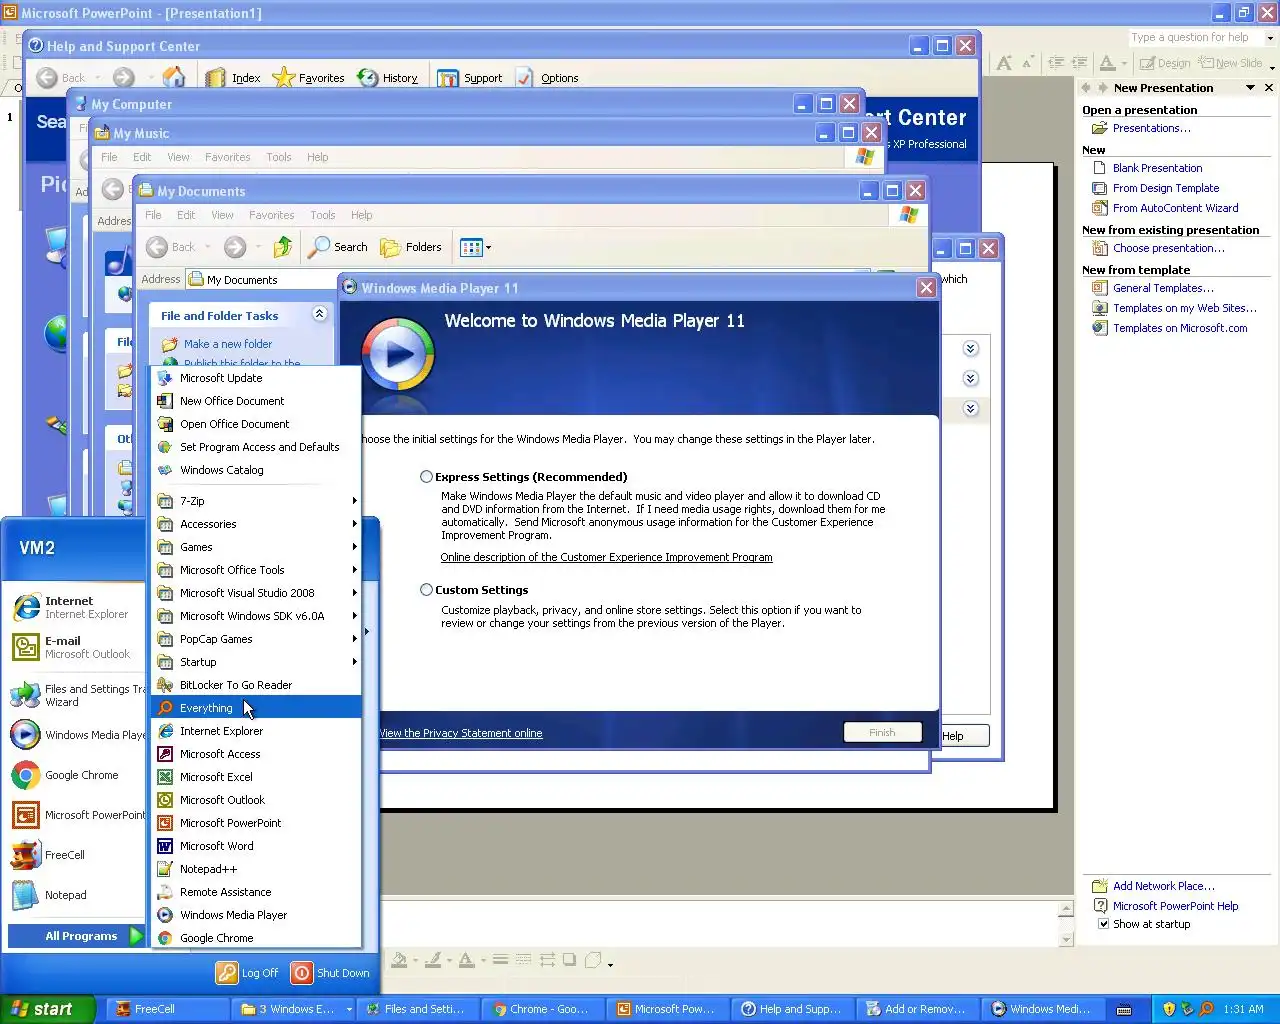Open Microsoft PowerPoint Help link

tap(1175, 906)
